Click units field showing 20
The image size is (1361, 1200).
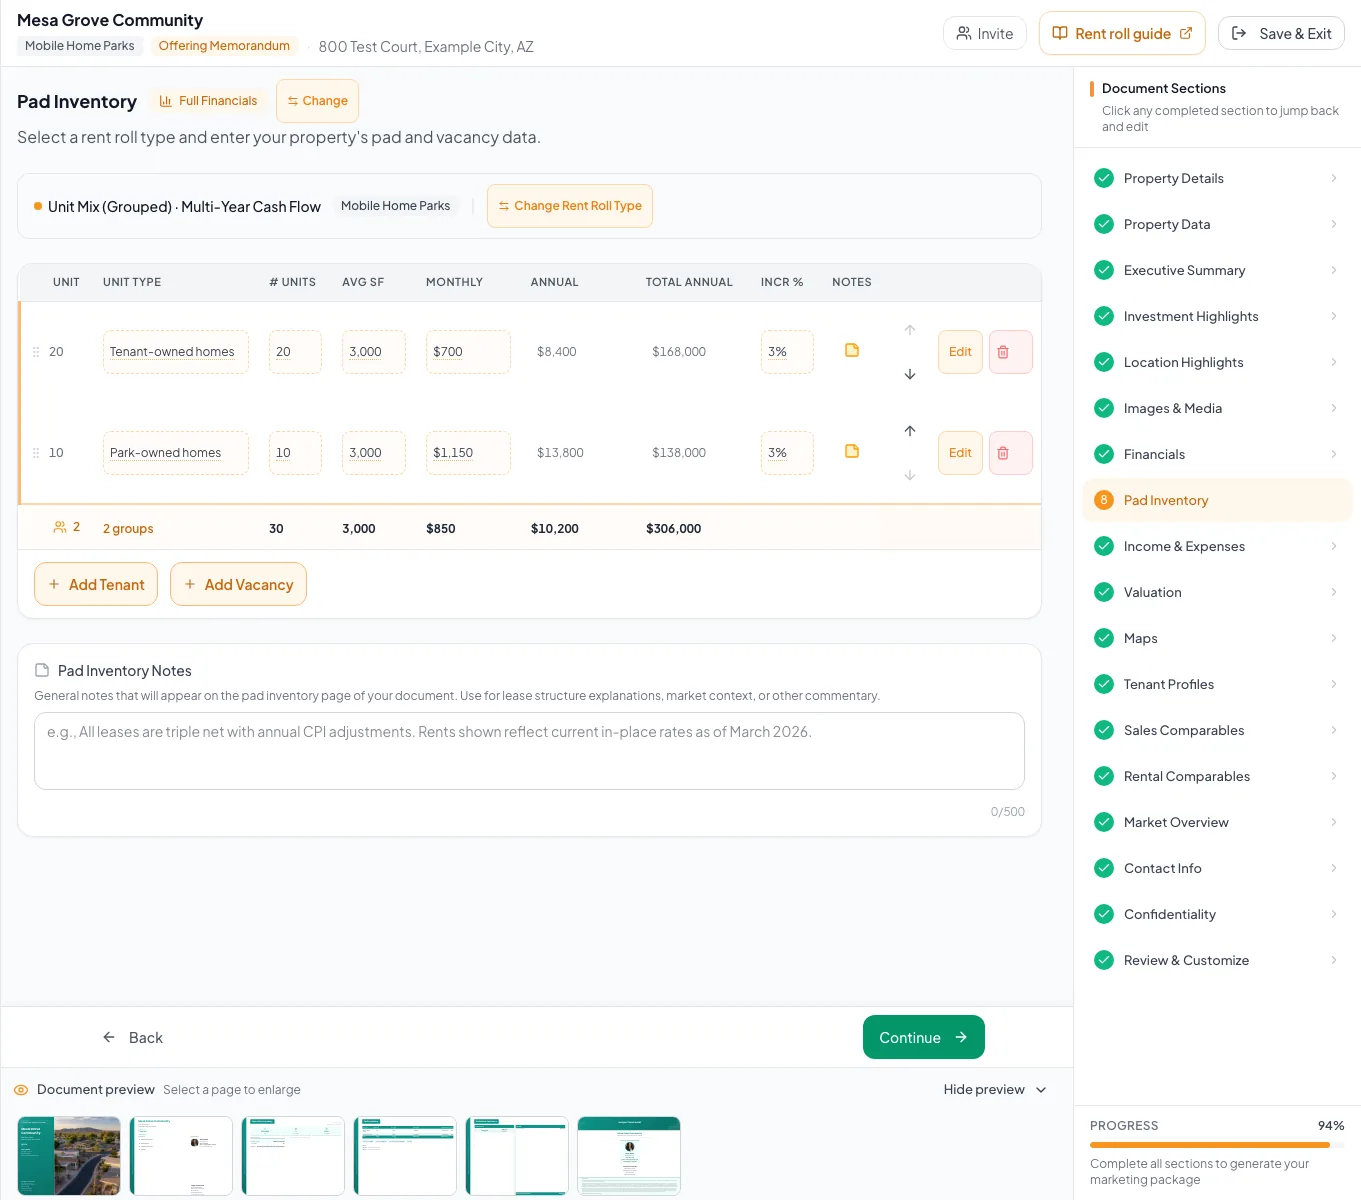tap(295, 352)
